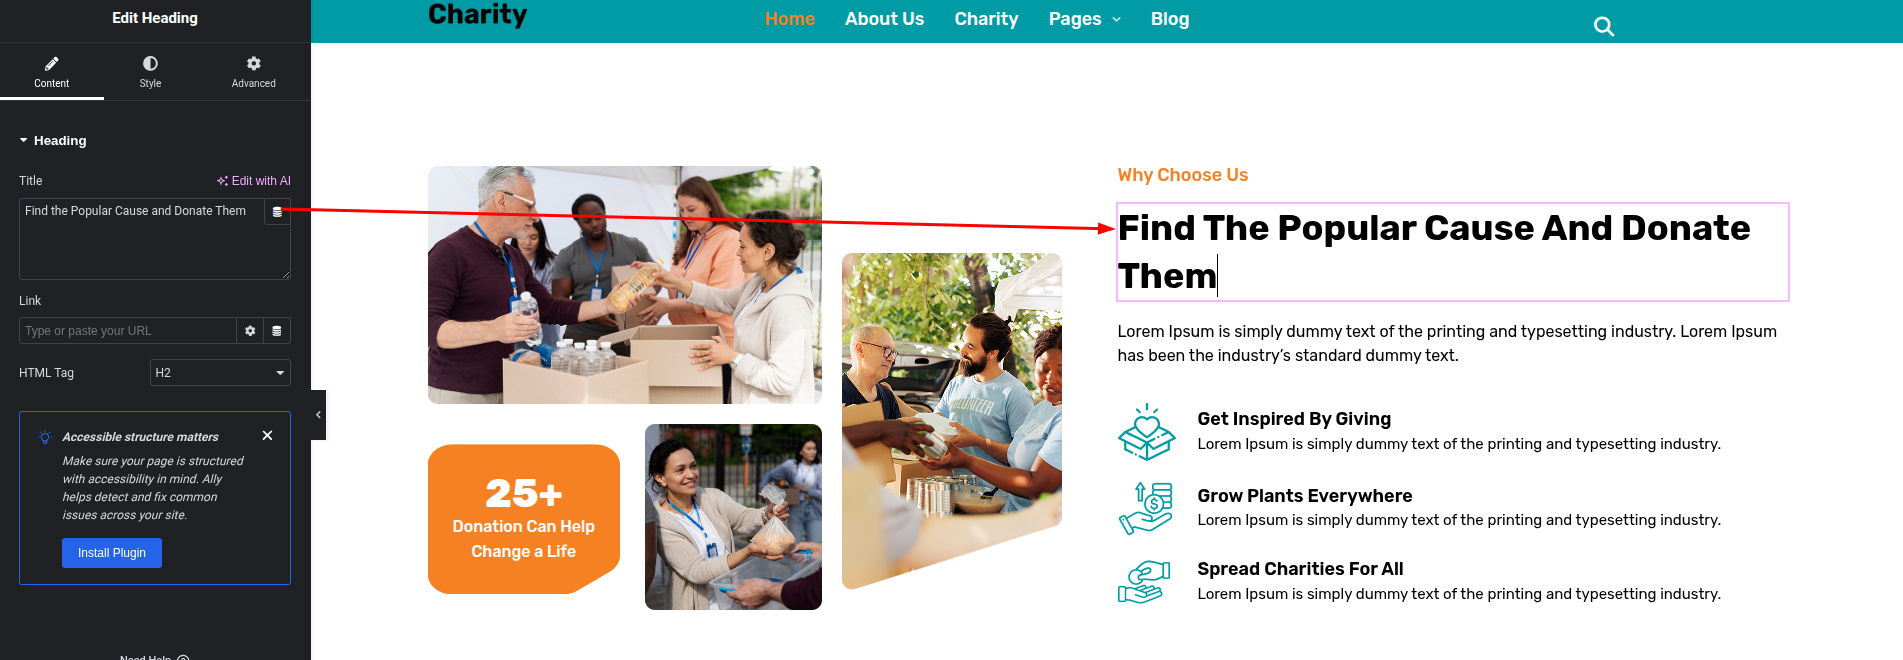The height and width of the screenshot is (660, 1903).
Task: Click the search magnifier icon in header
Action: click(1604, 27)
